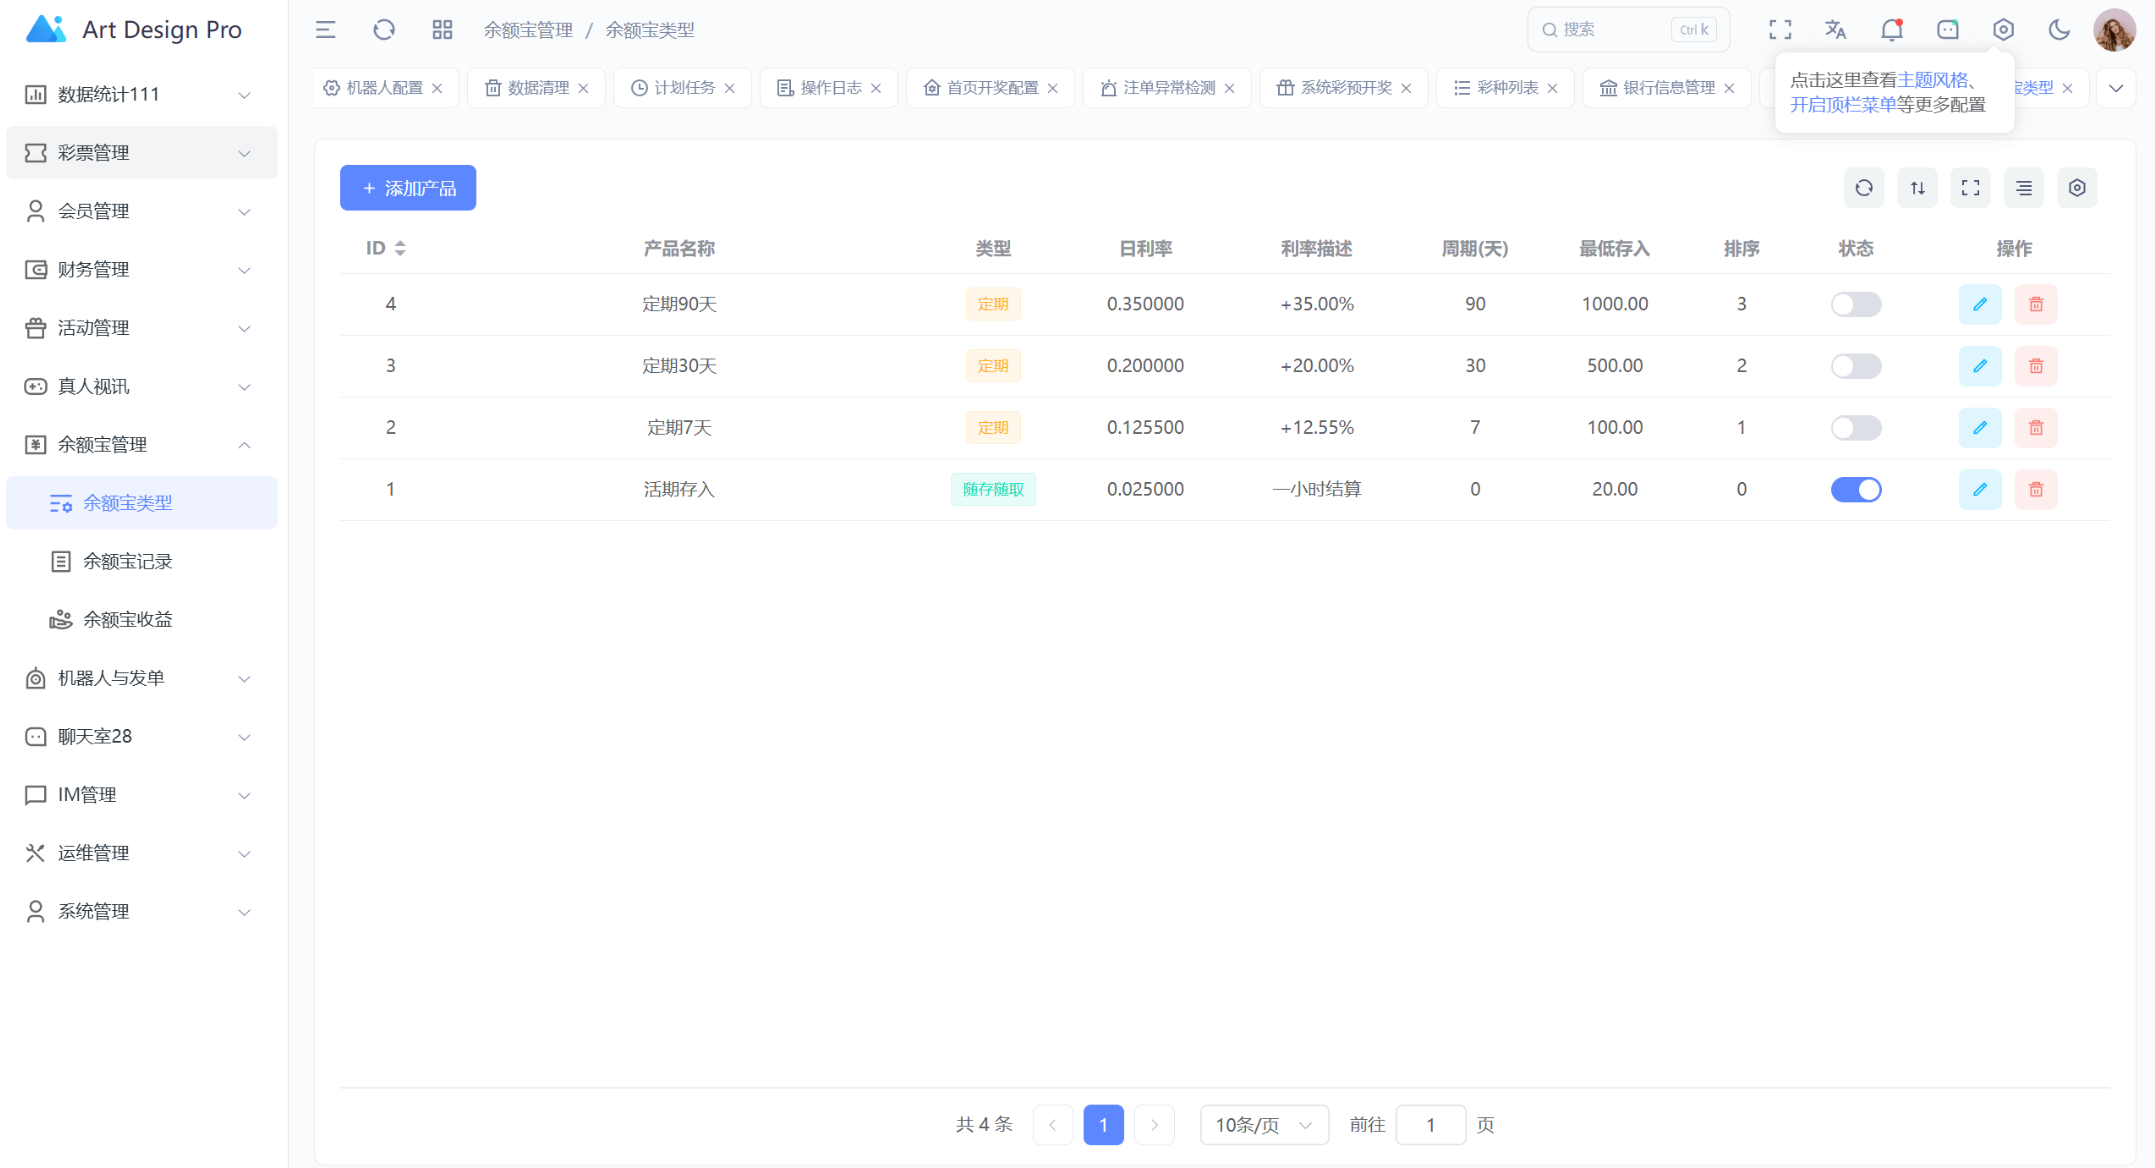
Task: Switch to the 操作日志 tab
Action: 829,88
